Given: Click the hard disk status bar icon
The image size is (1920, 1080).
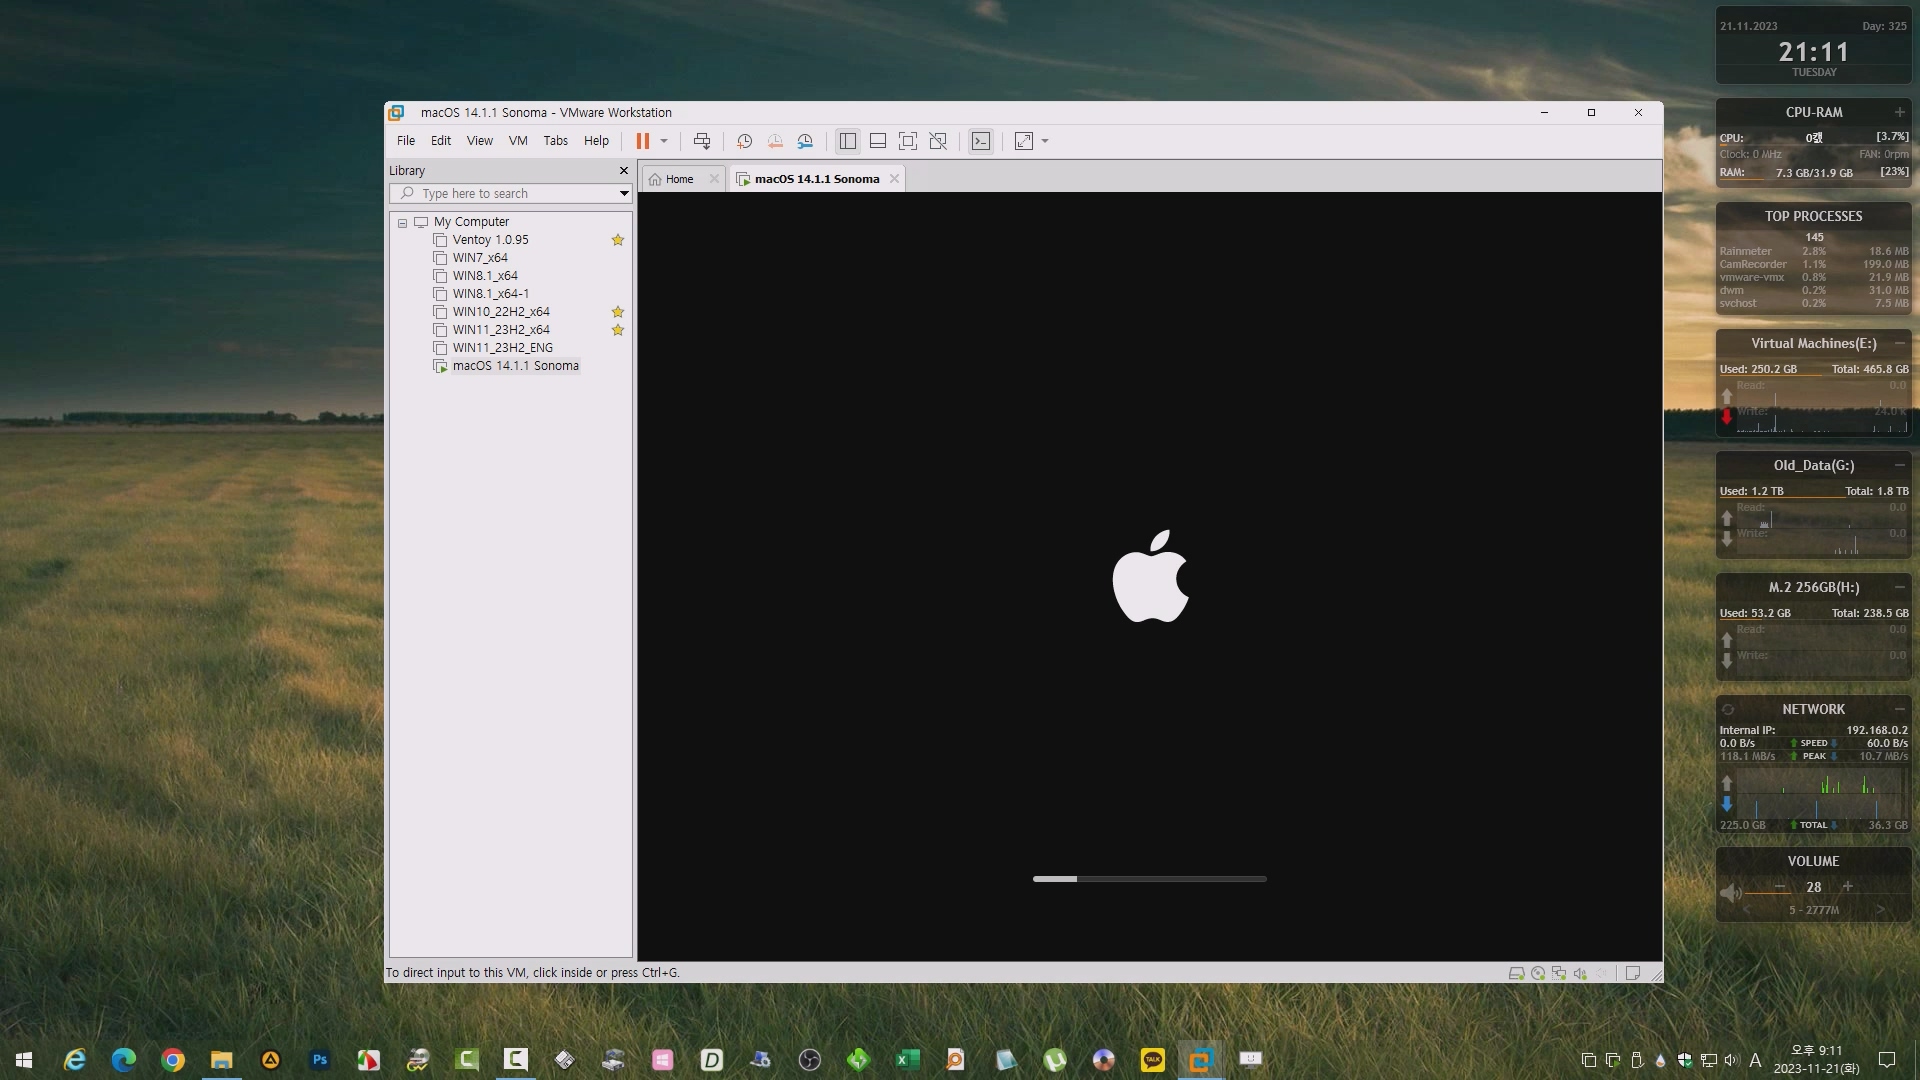Looking at the screenshot, I should (x=1516, y=973).
